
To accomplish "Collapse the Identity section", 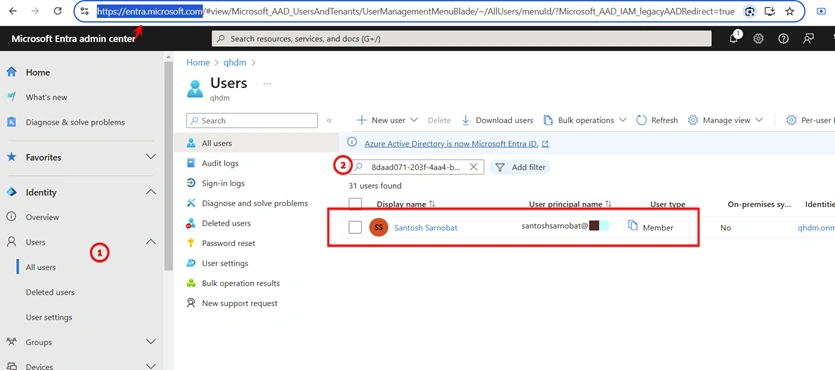I will click(x=151, y=192).
